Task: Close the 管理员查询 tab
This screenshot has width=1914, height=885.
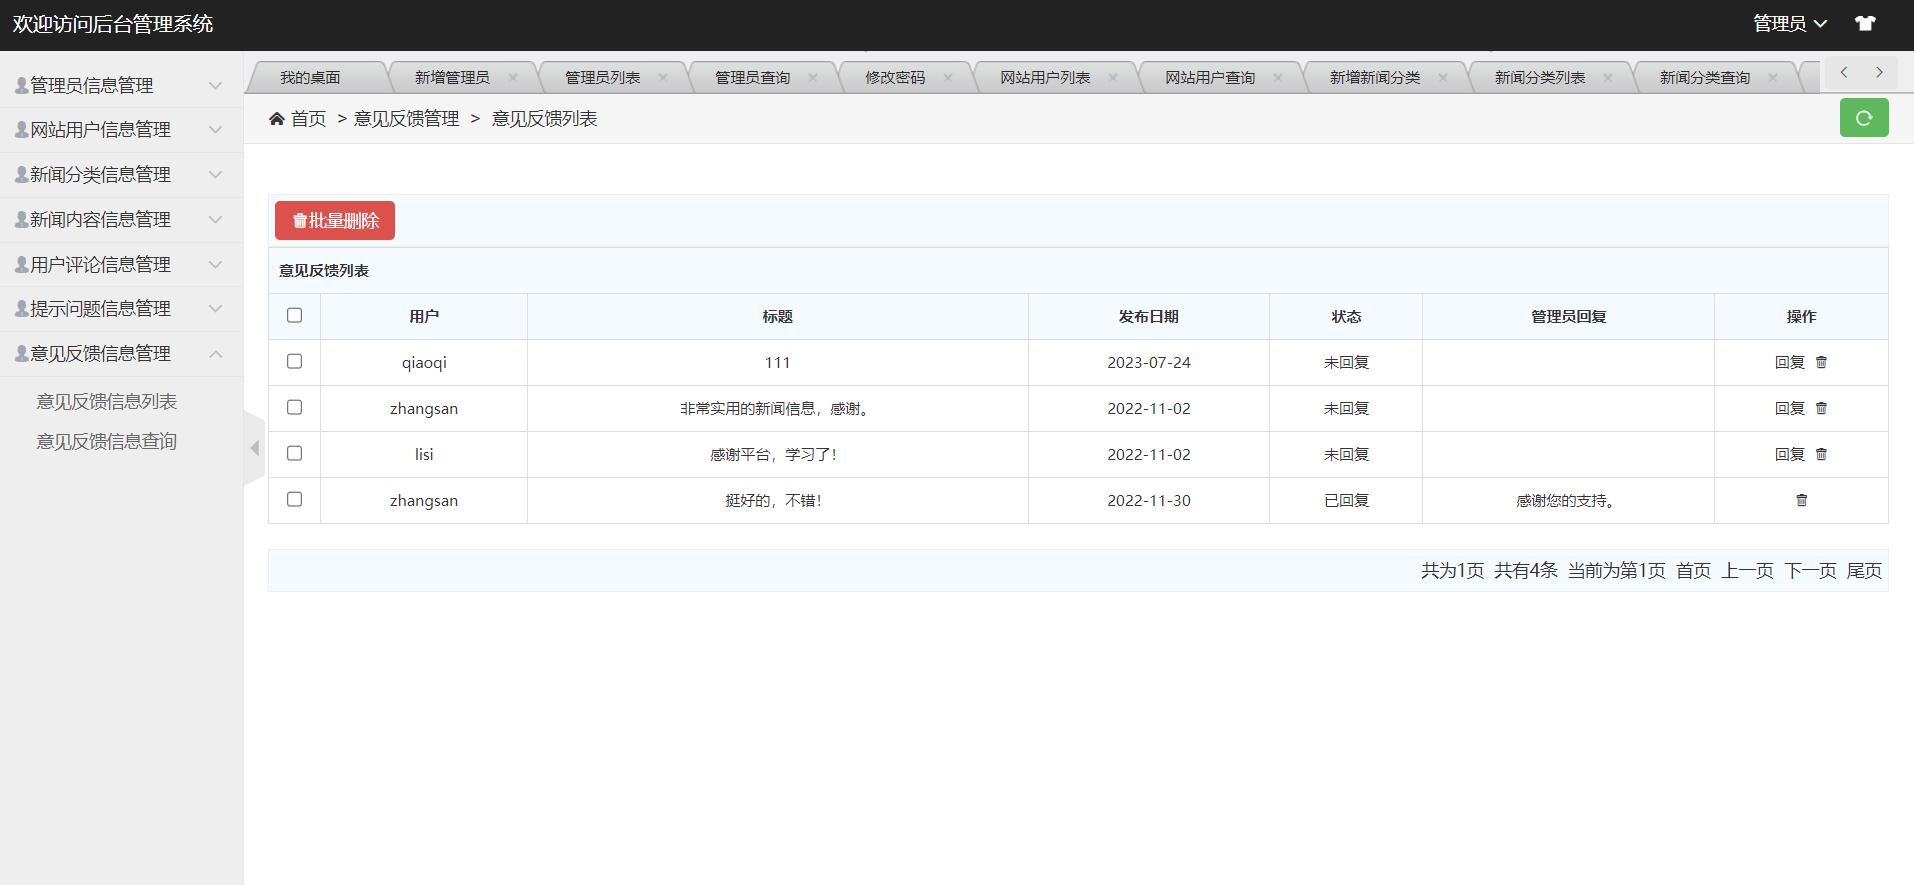Action: (813, 77)
